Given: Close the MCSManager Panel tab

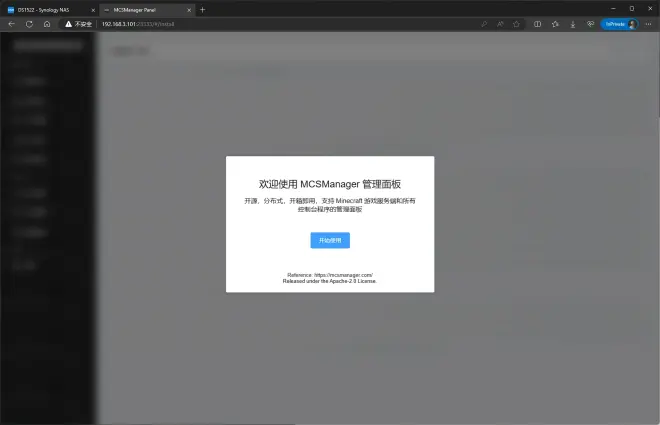Looking at the screenshot, I should (x=189, y=10).
